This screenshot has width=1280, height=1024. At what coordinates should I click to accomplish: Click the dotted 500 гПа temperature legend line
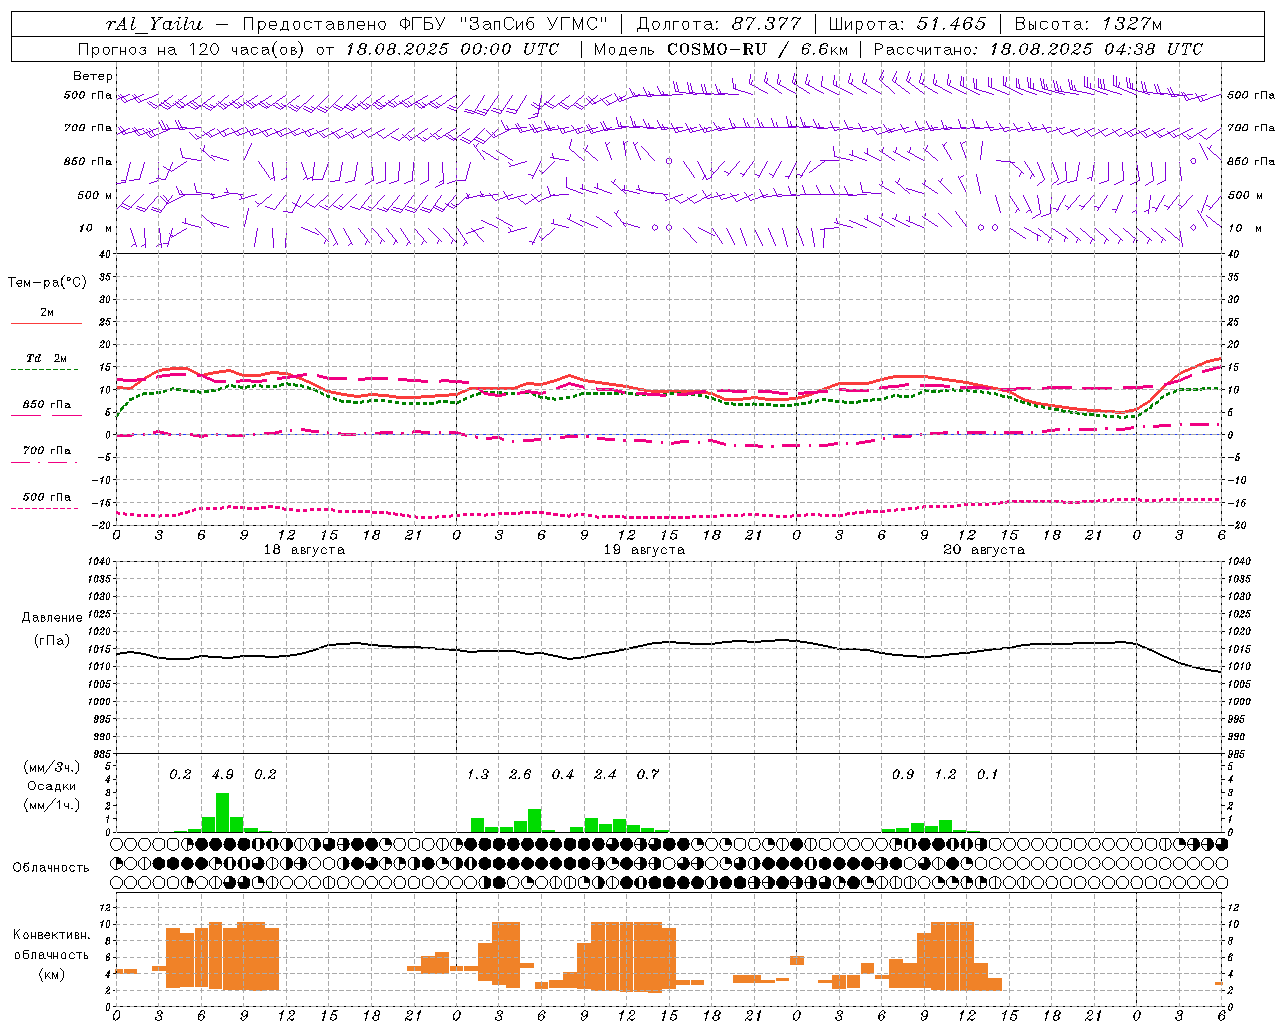[45, 508]
